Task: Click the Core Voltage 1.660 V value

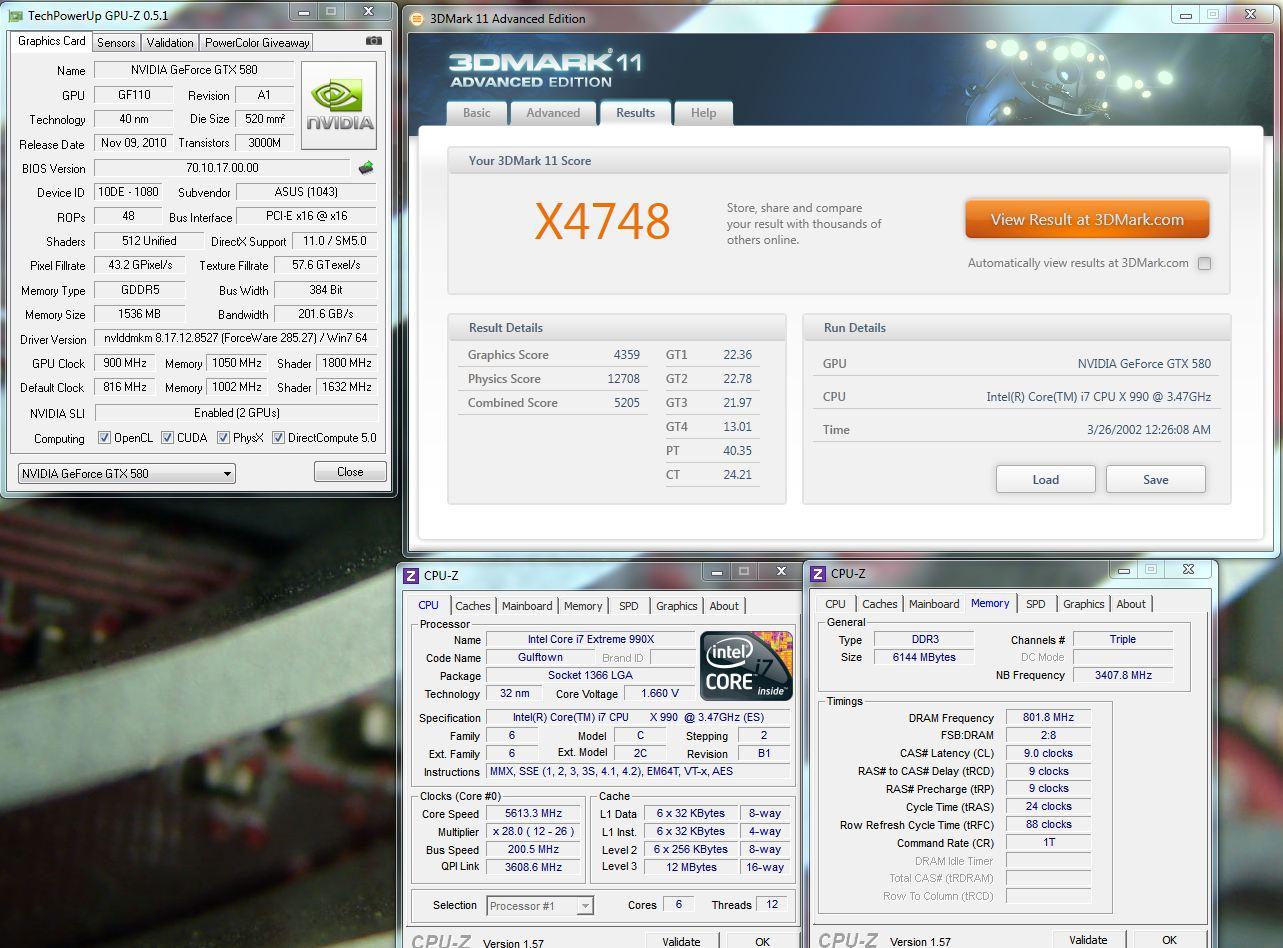Action: coord(660,693)
